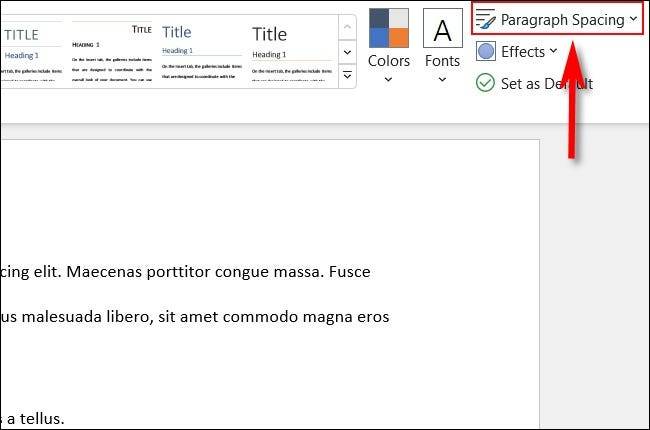Open the Paragraph Spacing dropdown arrow

[633, 19]
